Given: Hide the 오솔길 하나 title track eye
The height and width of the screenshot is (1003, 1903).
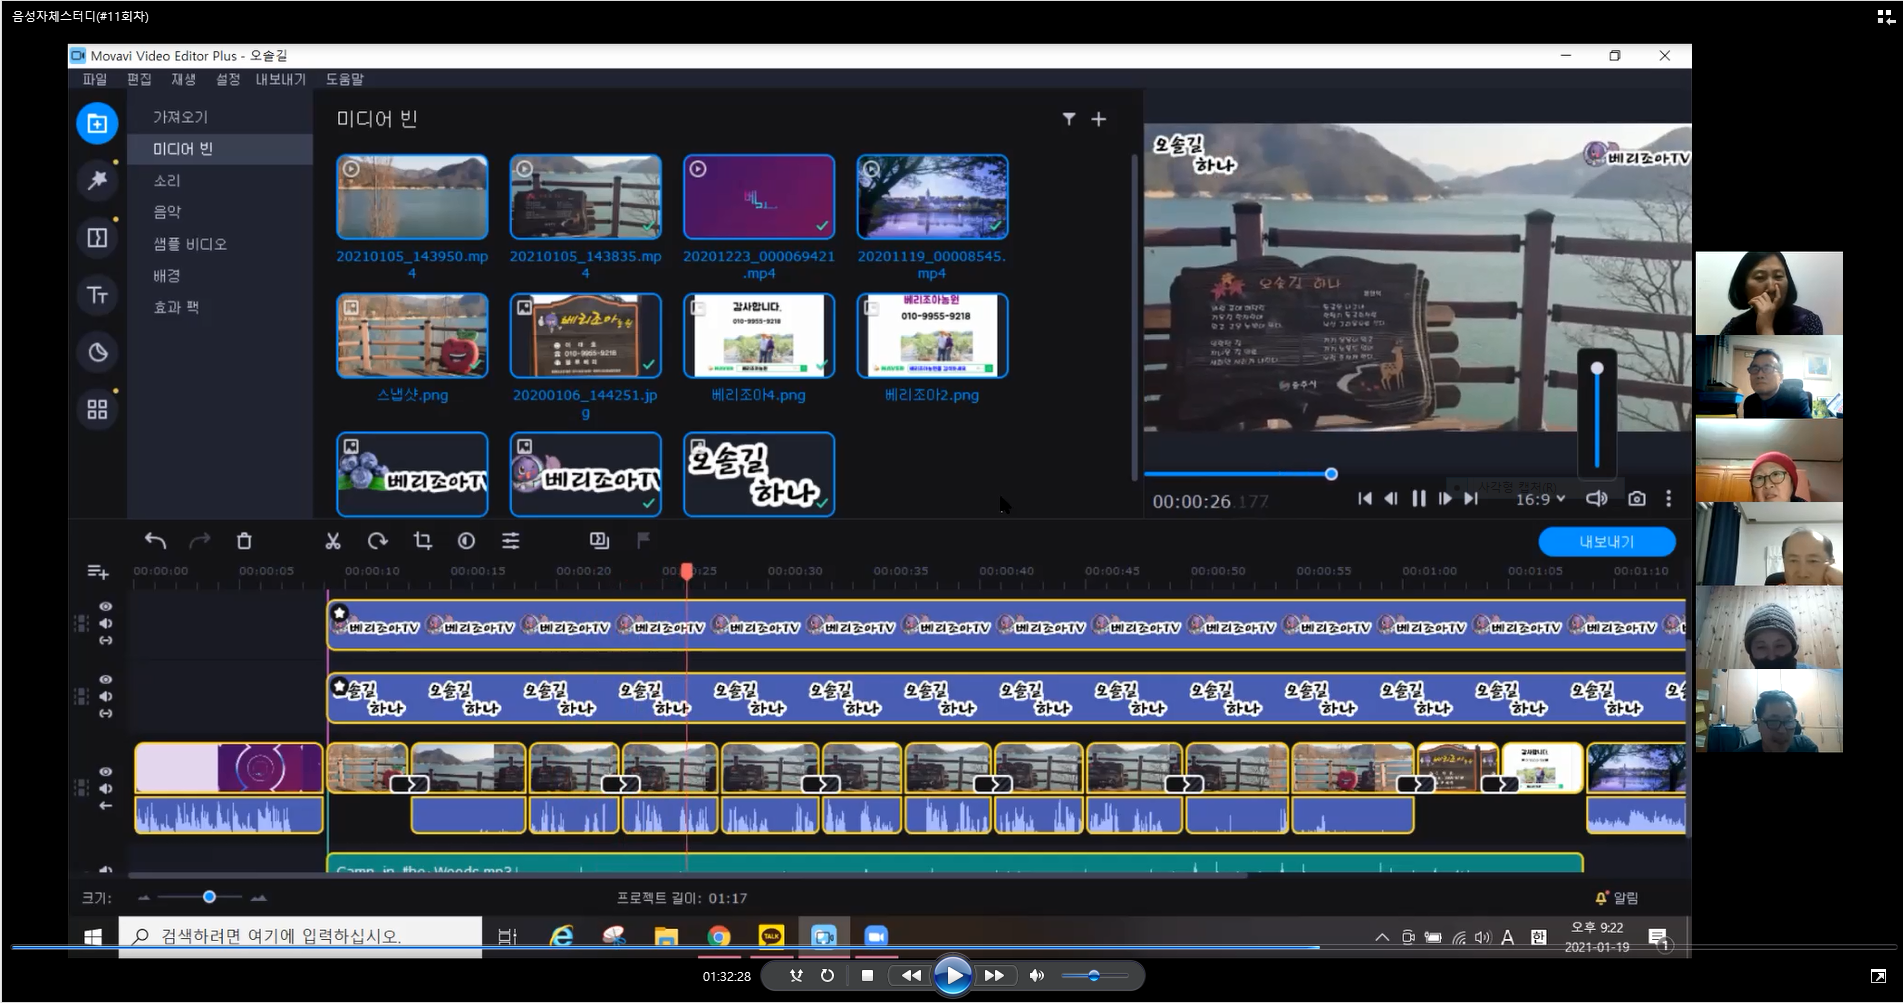Looking at the screenshot, I should (x=106, y=680).
